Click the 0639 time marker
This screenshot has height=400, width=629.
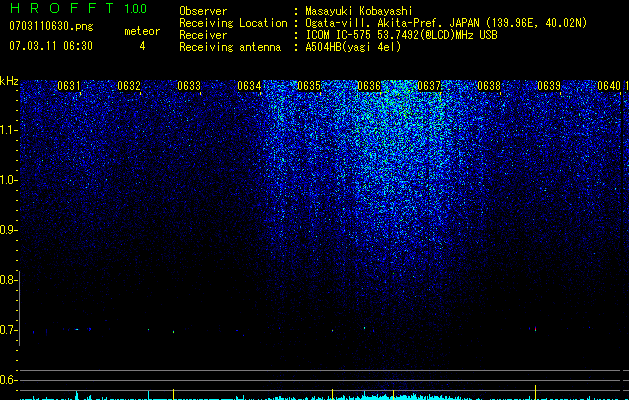pyautogui.click(x=549, y=86)
